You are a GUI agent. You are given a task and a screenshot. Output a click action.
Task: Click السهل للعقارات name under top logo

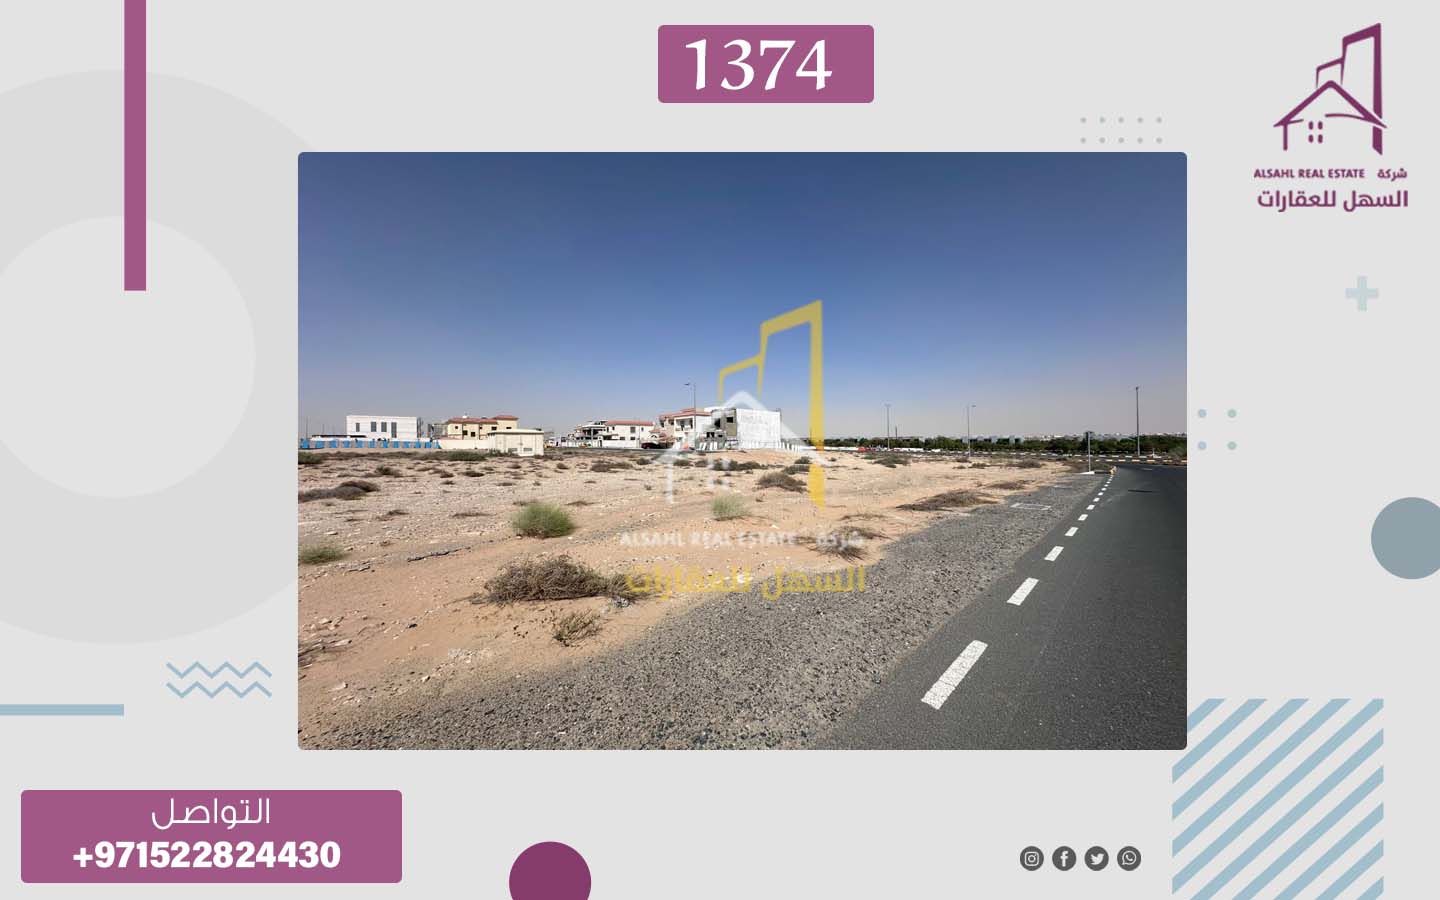1332,199
